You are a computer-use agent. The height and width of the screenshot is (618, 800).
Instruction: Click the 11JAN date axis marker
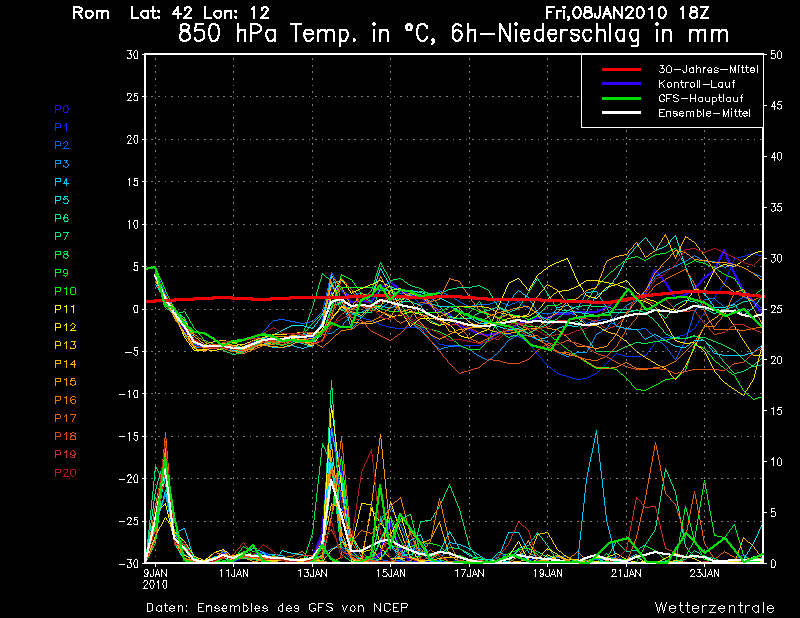click(233, 574)
